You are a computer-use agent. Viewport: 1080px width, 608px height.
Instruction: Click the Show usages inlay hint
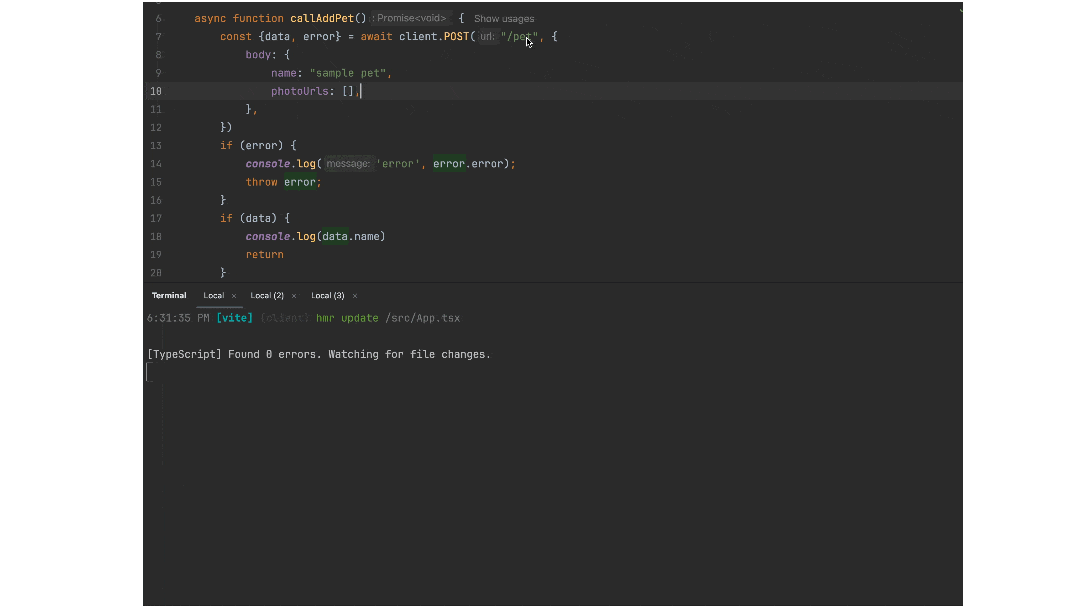click(503, 18)
